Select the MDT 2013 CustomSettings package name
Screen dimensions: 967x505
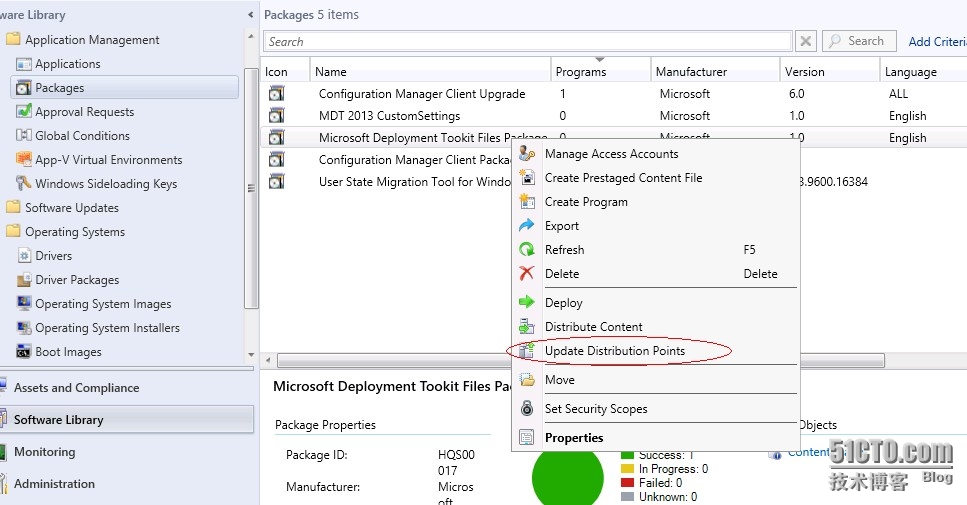click(389, 115)
